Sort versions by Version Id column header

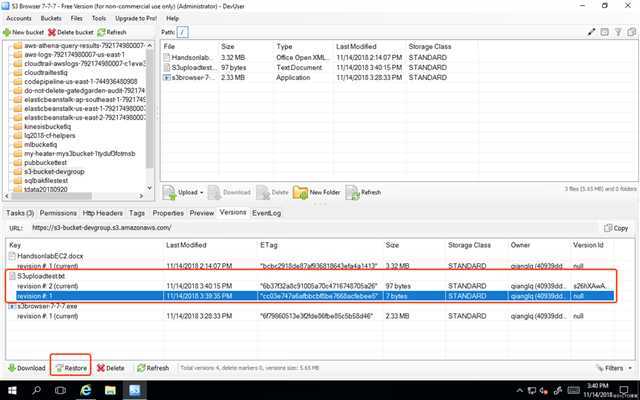click(x=588, y=245)
